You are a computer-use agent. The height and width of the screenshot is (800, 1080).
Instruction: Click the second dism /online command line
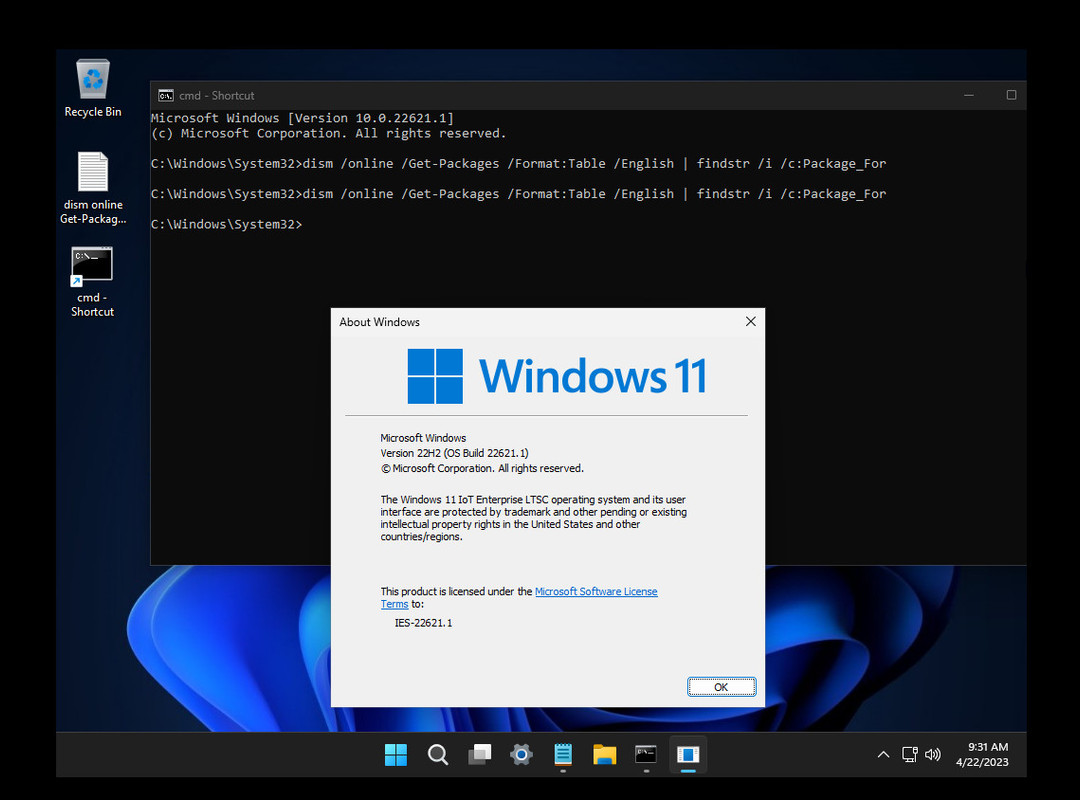519,194
